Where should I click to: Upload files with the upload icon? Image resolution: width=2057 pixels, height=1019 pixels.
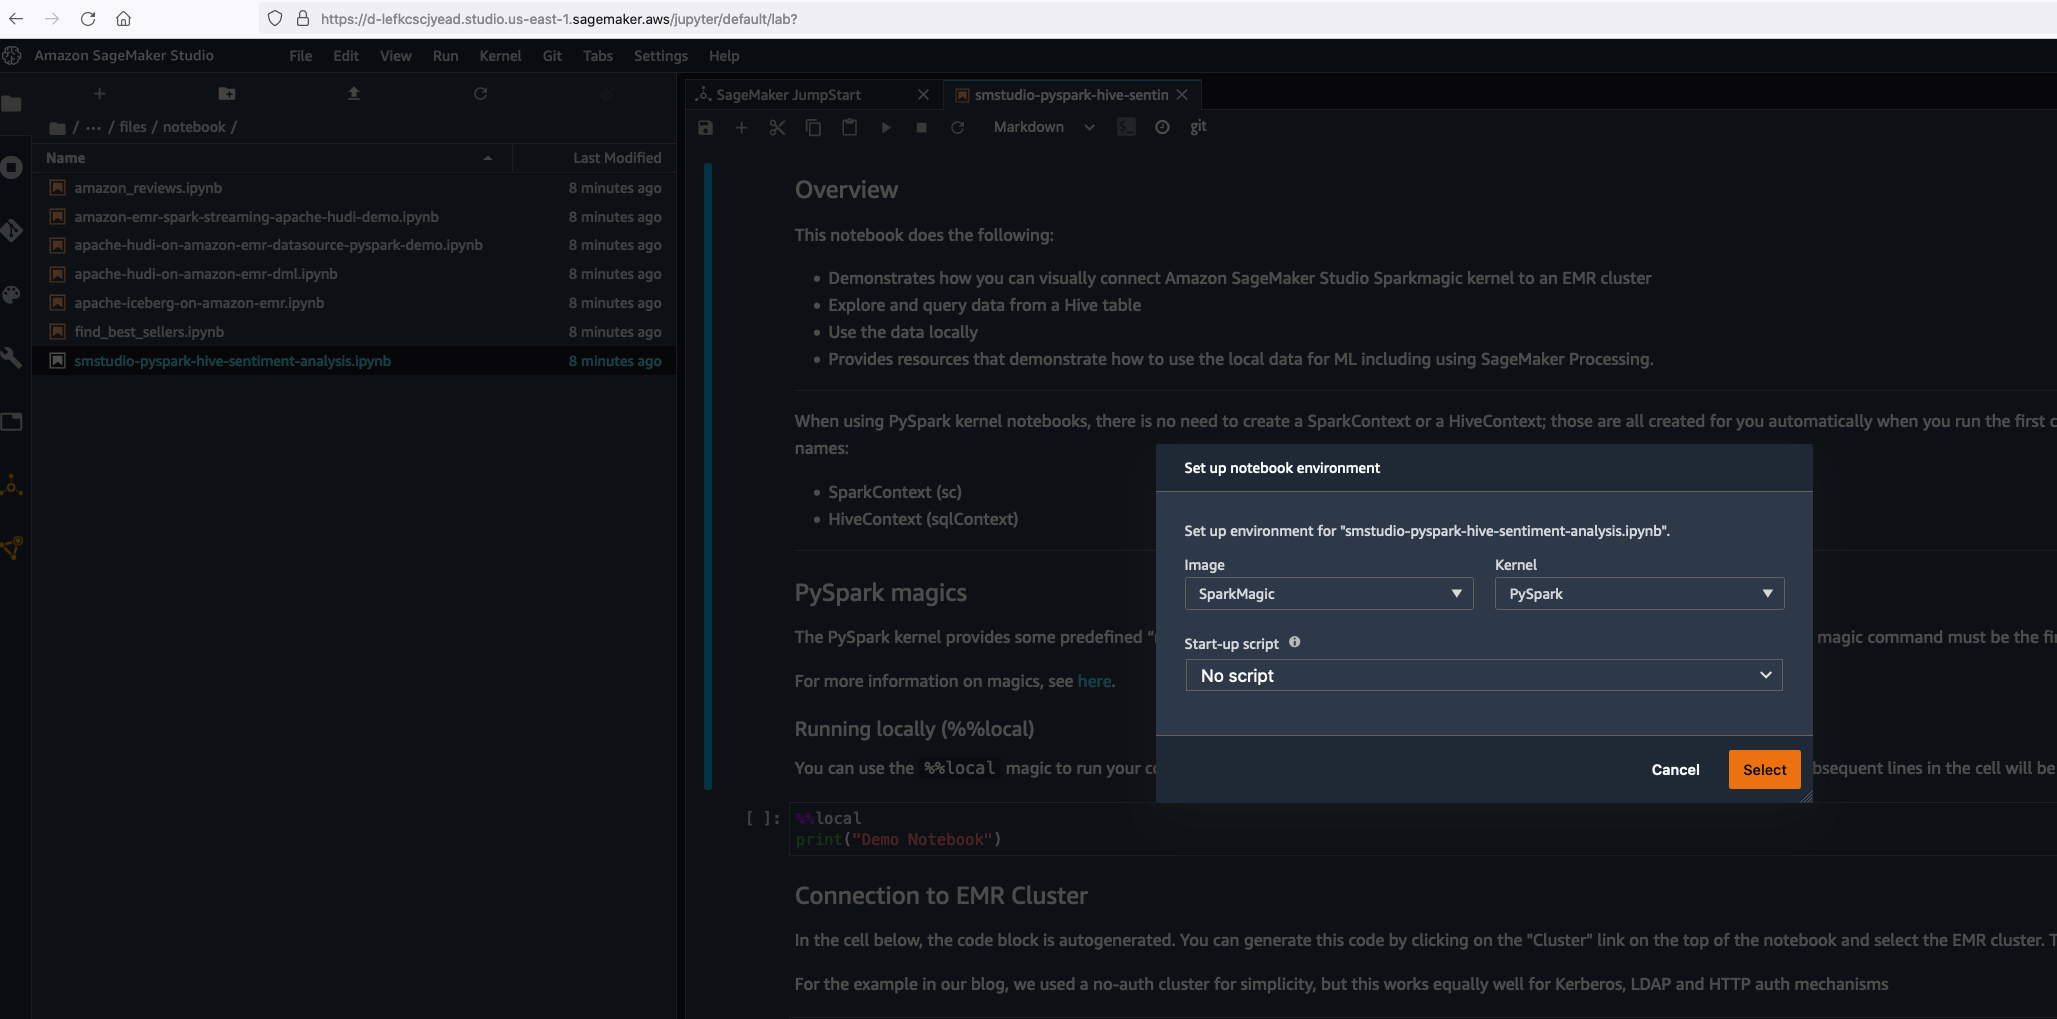pos(353,94)
